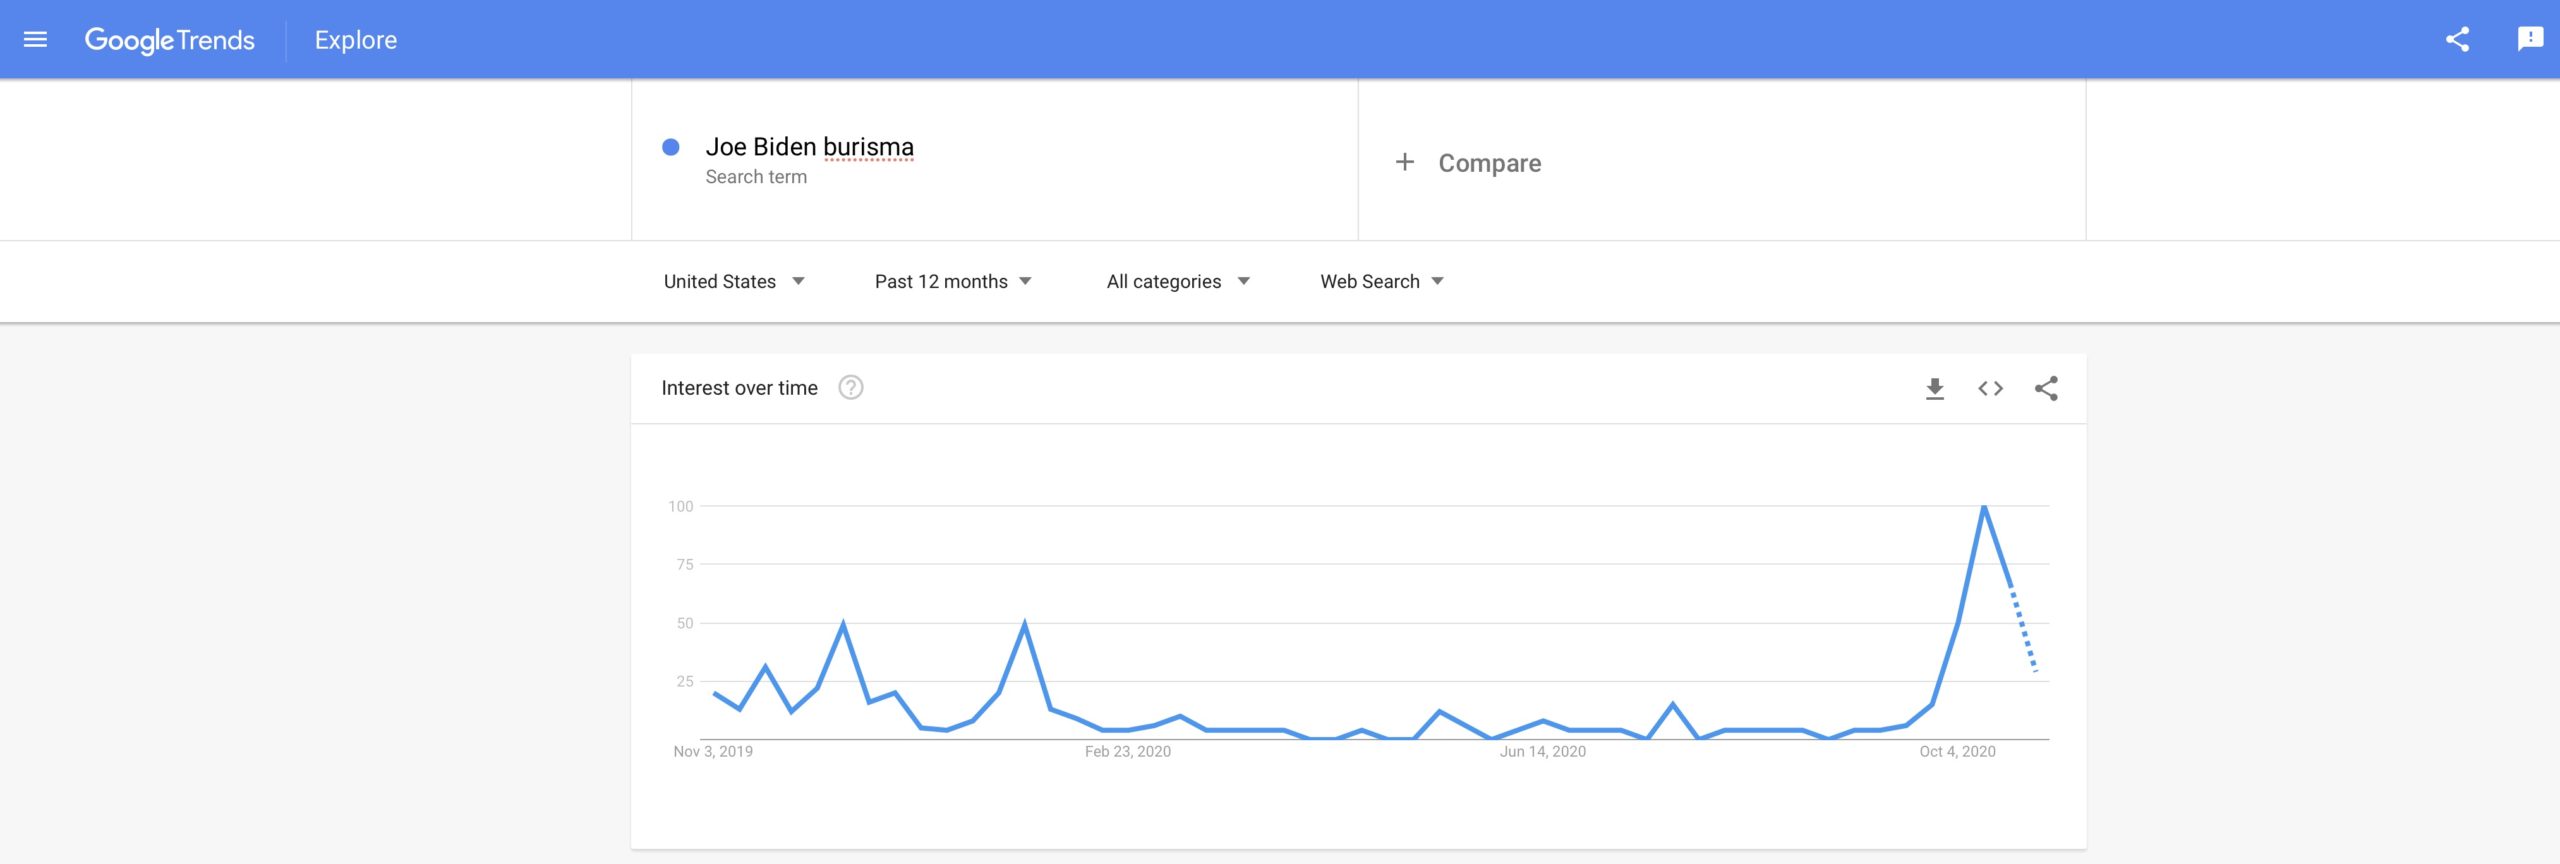The image size is (2560, 864).
Task: Open the Web Search type dropdown
Action: (x=1382, y=282)
